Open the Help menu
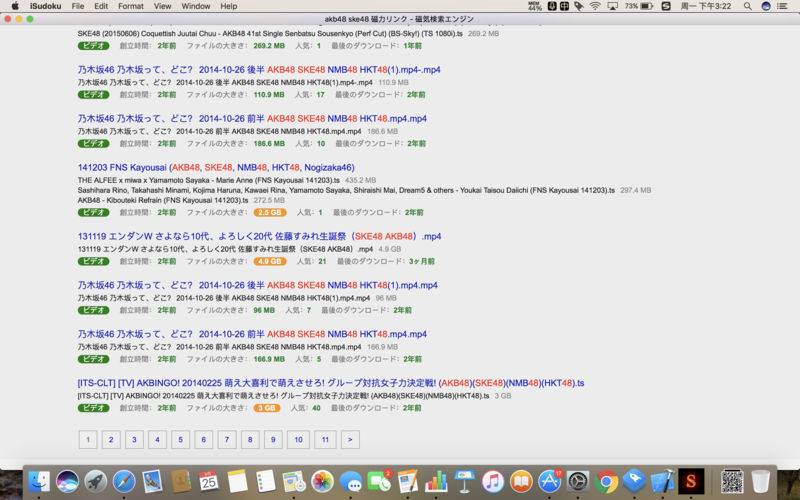This screenshot has height=500, width=800. pos(229,6)
